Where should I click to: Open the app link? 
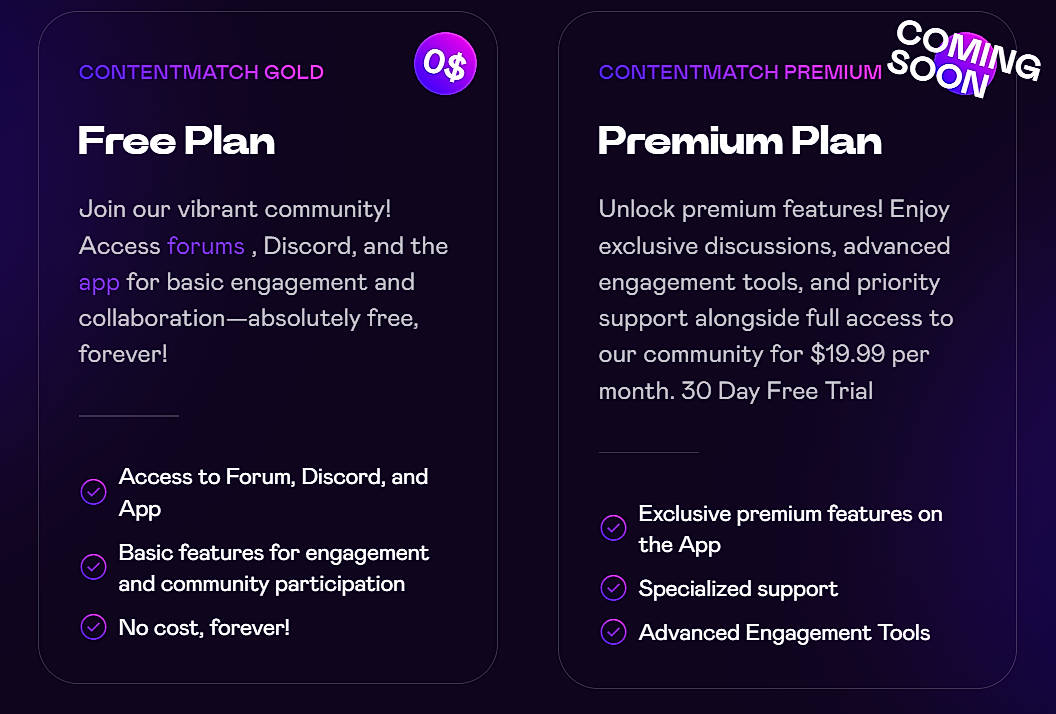[x=98, y=282]
